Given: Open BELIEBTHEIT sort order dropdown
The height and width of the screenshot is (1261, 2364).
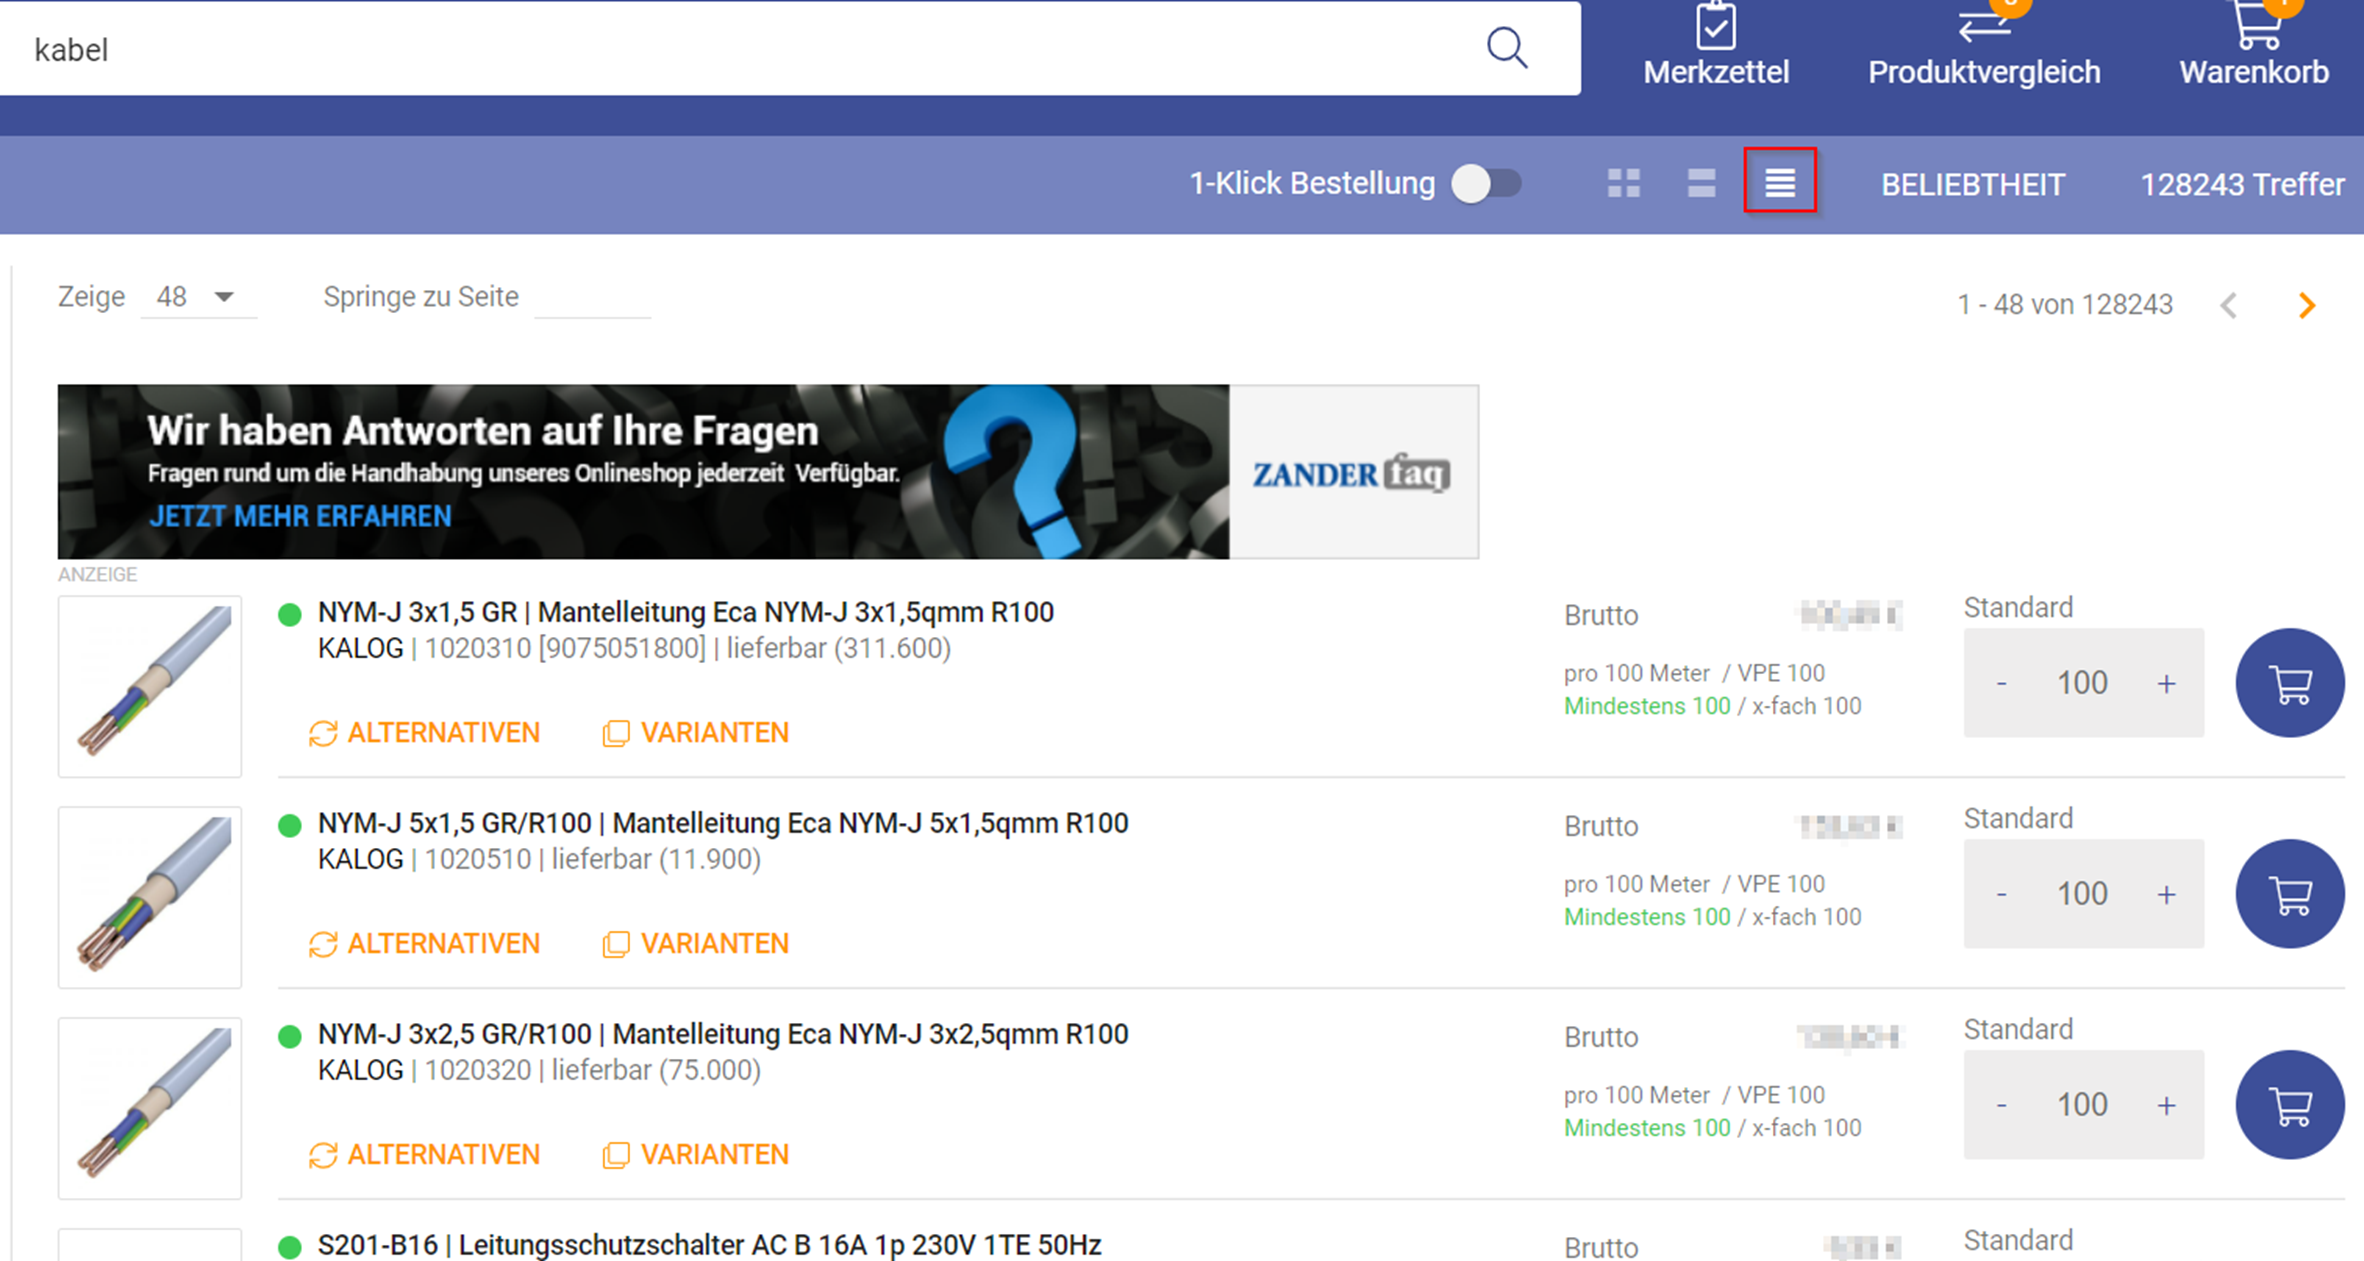Looking at the screenshot, I should (x=1972, y=185).
